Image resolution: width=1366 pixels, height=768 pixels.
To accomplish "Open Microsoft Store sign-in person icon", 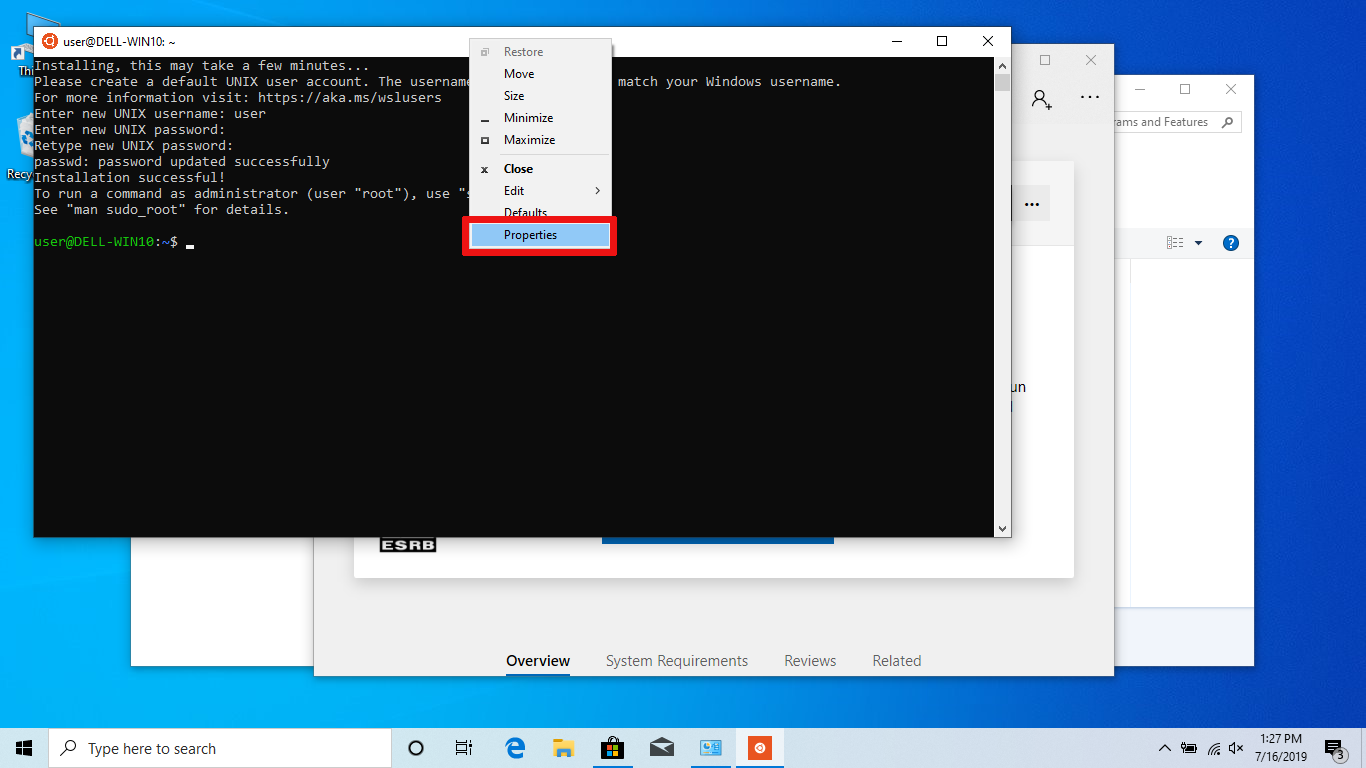I will (x=1041, y=98).
